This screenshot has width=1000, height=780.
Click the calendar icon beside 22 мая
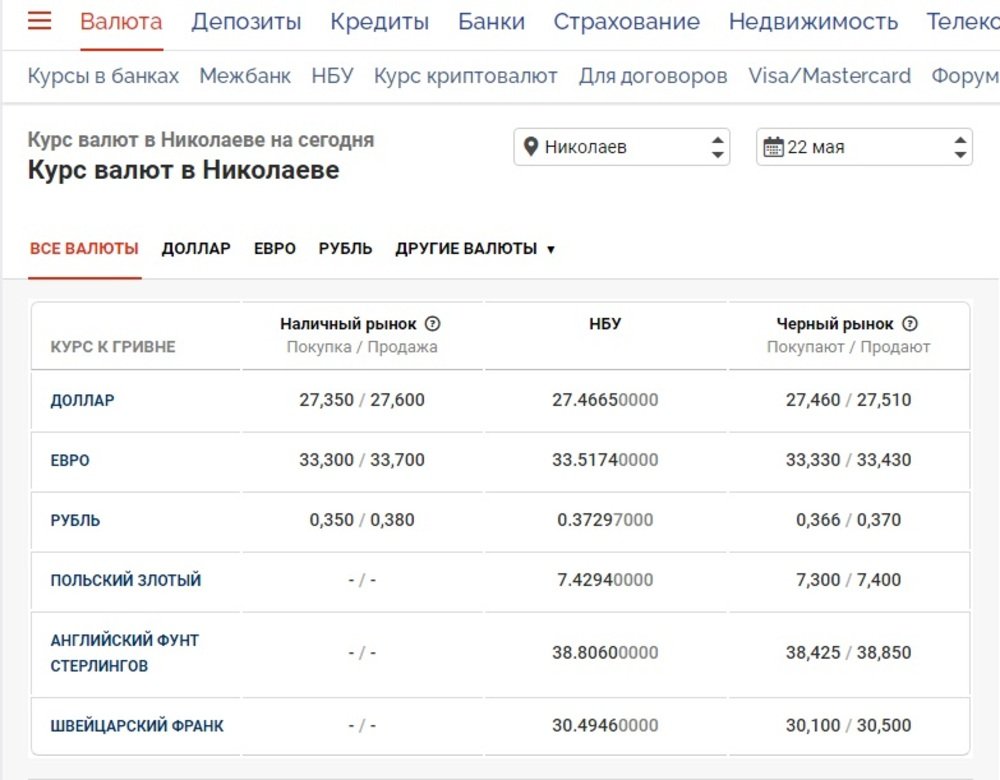[773, 147]
